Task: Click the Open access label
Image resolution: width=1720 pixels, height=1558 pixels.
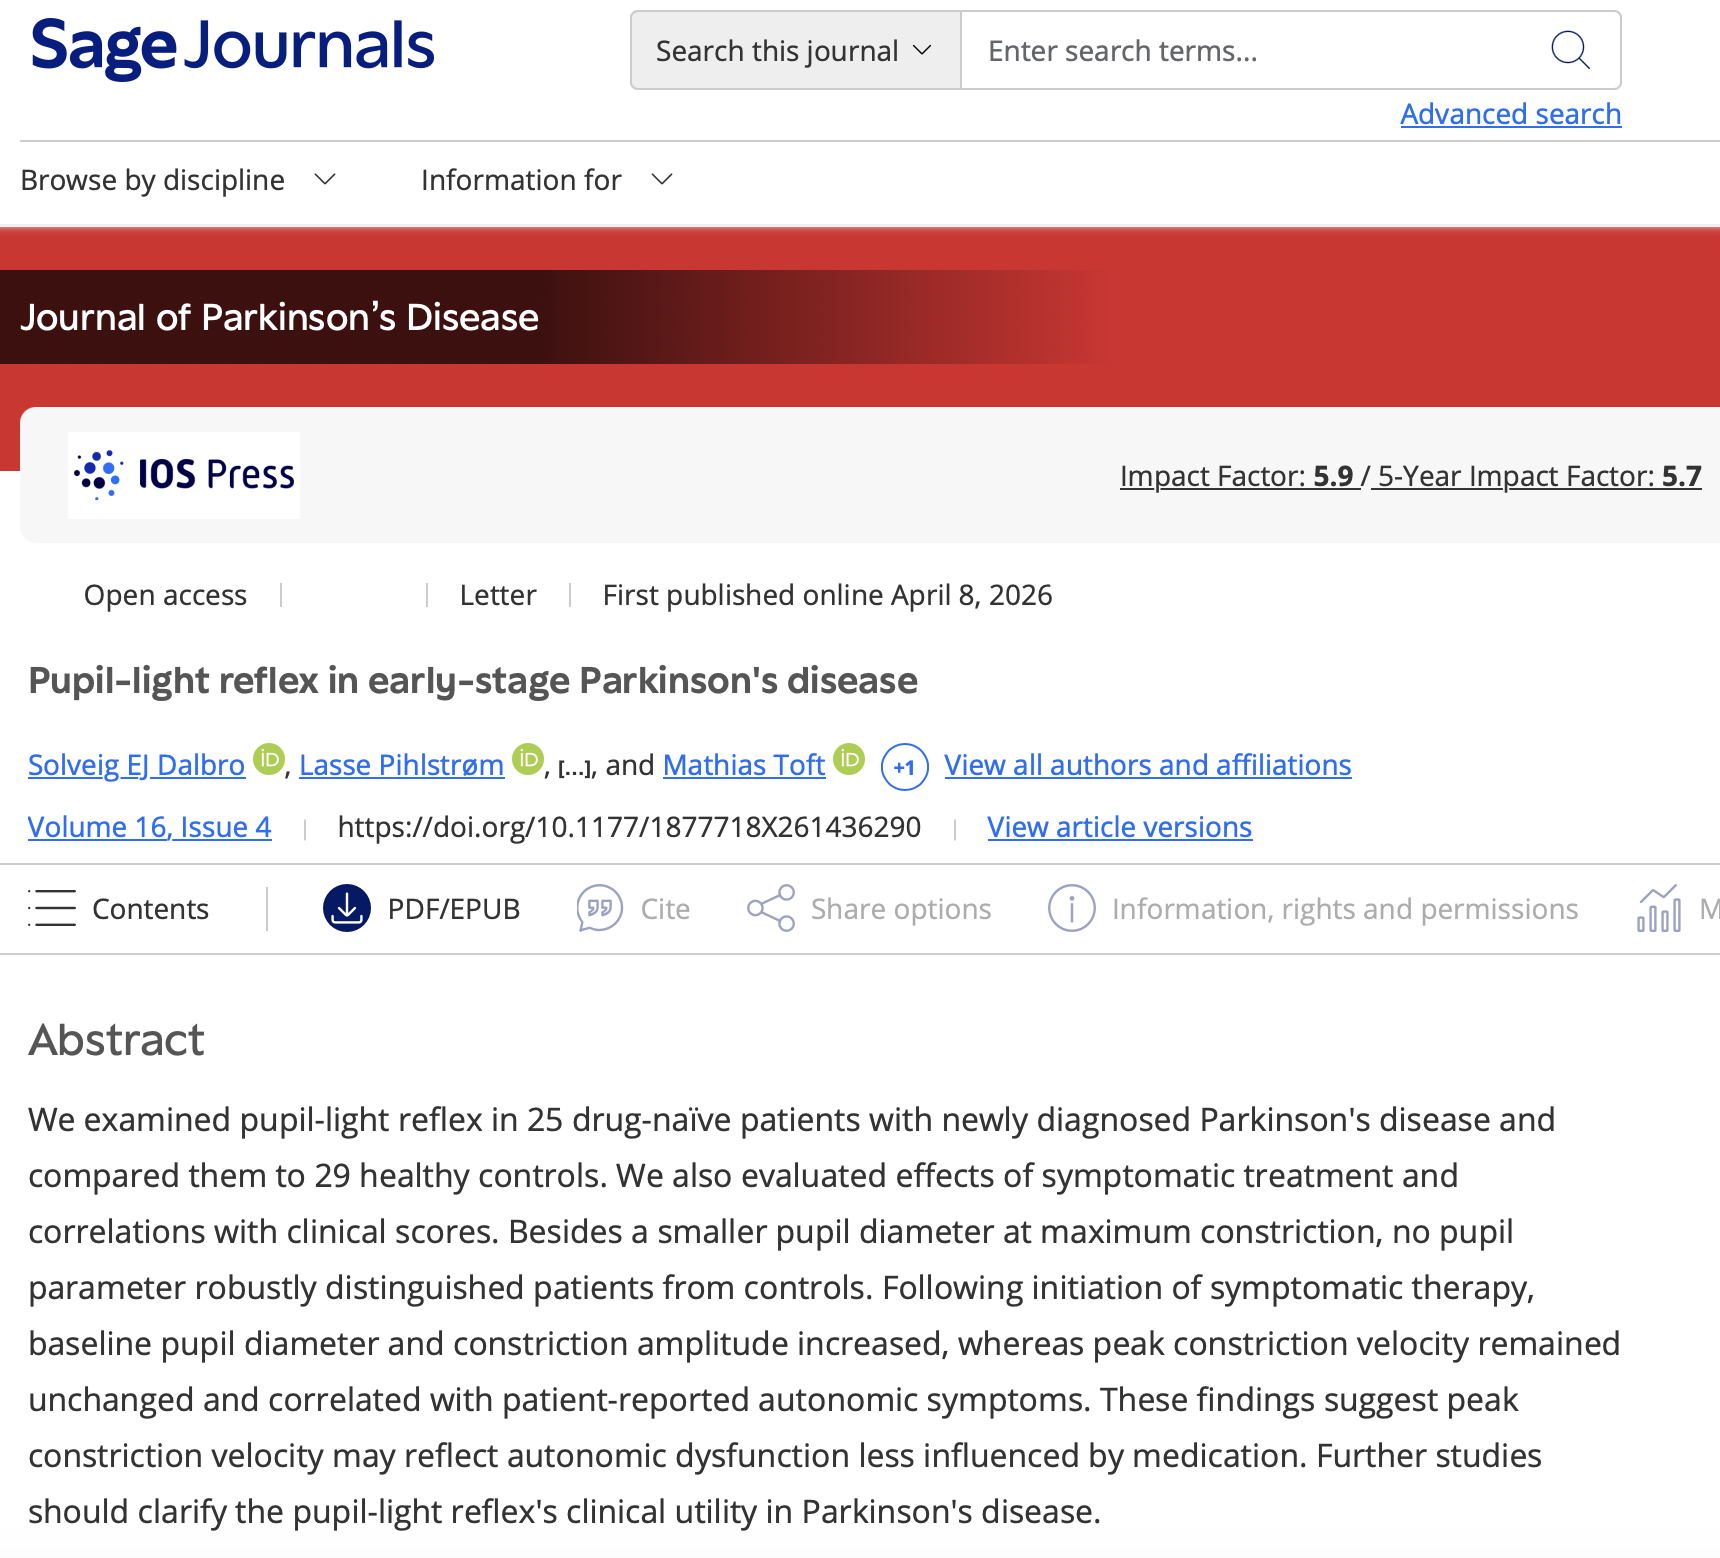Action: (165, 595)
